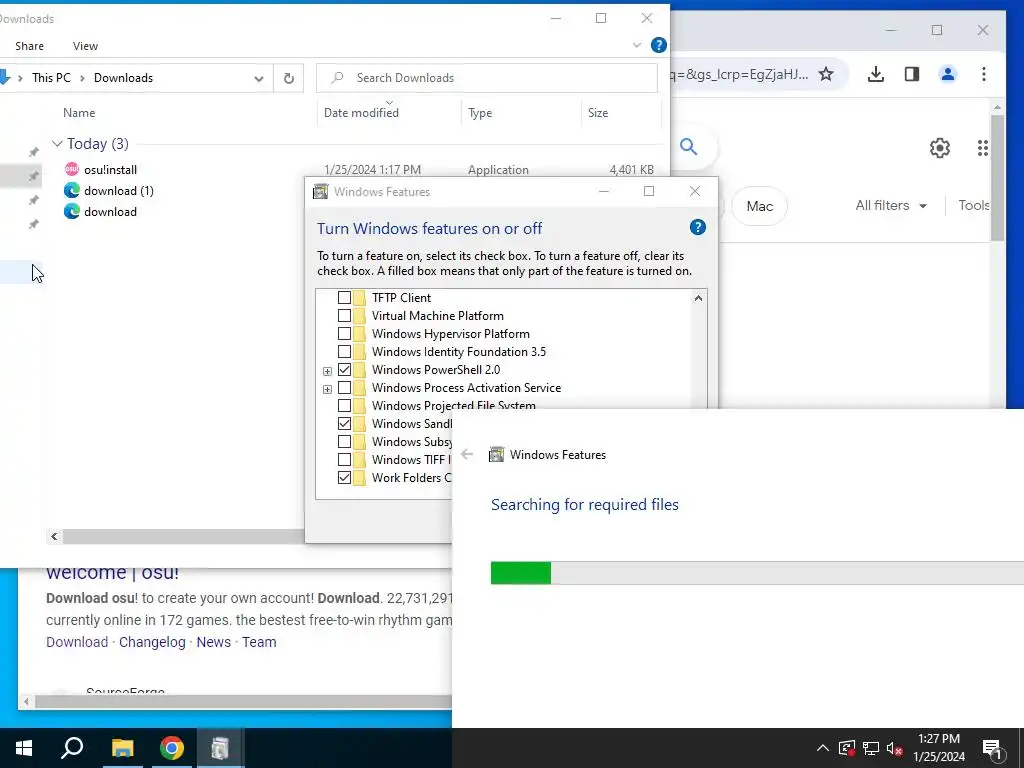Click Chrome page vertical scrollbar thumb
Image resolution: width=1024 pixels, height=768 pixels.
[997, 178]
